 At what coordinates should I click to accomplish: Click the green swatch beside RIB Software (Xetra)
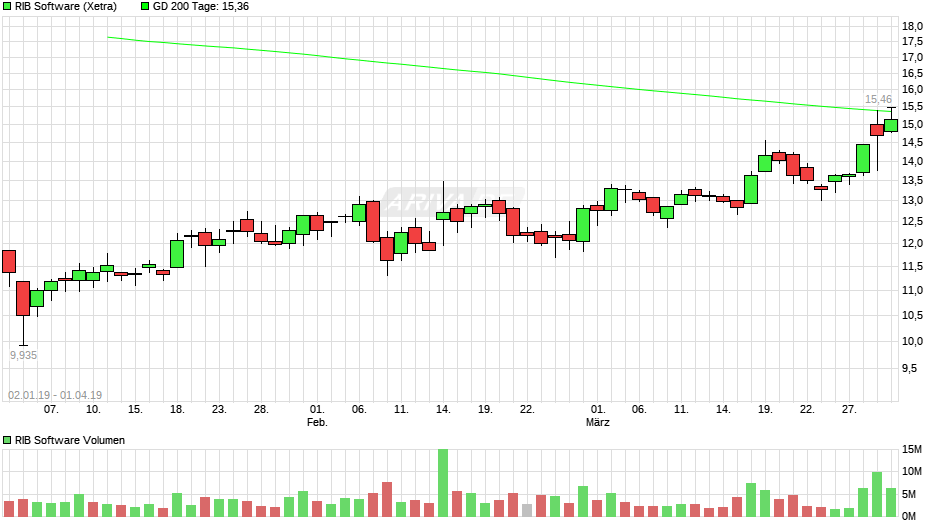pos(7,6)
